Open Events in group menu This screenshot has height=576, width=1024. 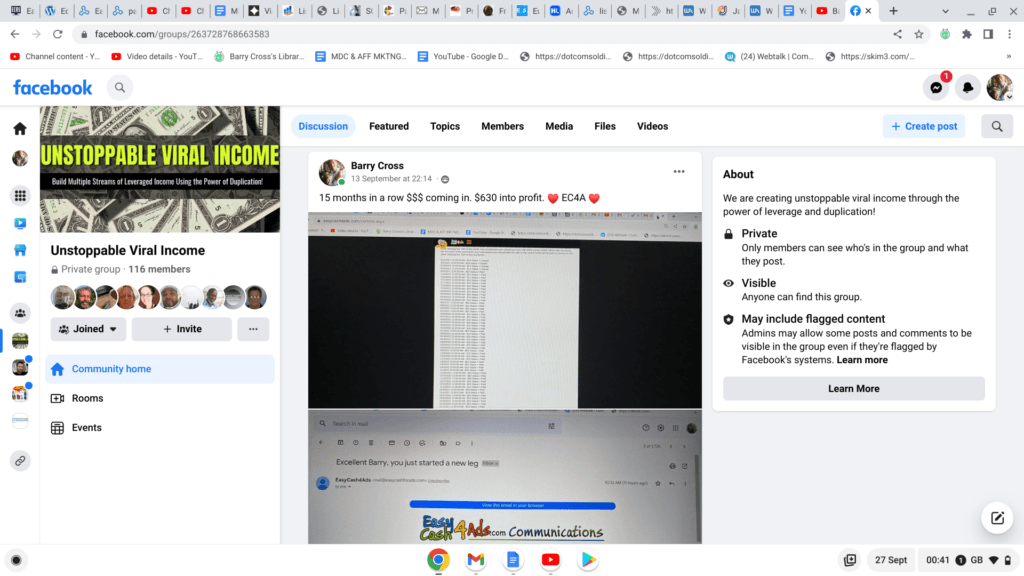pyautogui.click(x=160, y=428)
